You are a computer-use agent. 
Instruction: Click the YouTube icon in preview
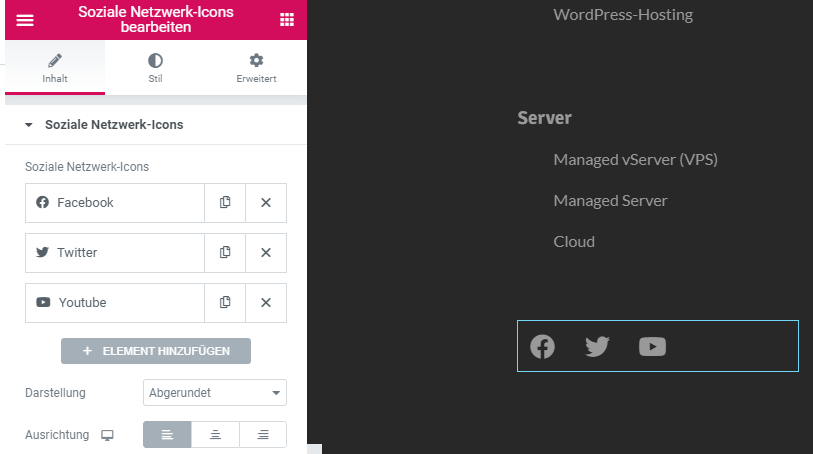[652, 346]
